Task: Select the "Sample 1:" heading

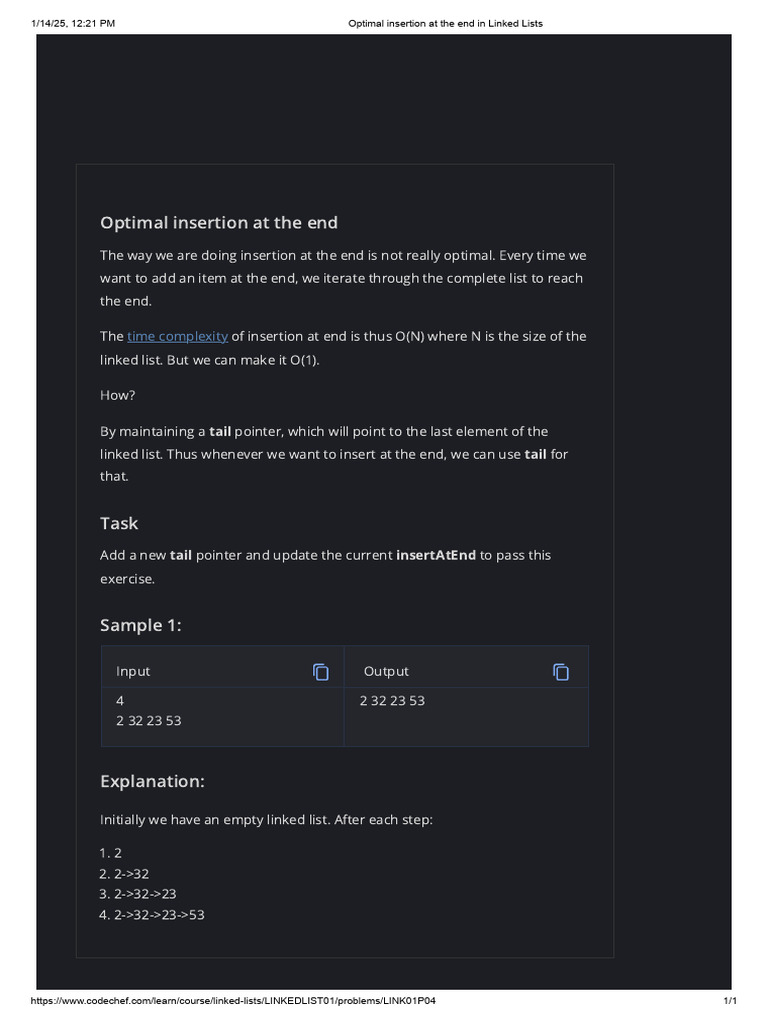Action: pos(141,625)
